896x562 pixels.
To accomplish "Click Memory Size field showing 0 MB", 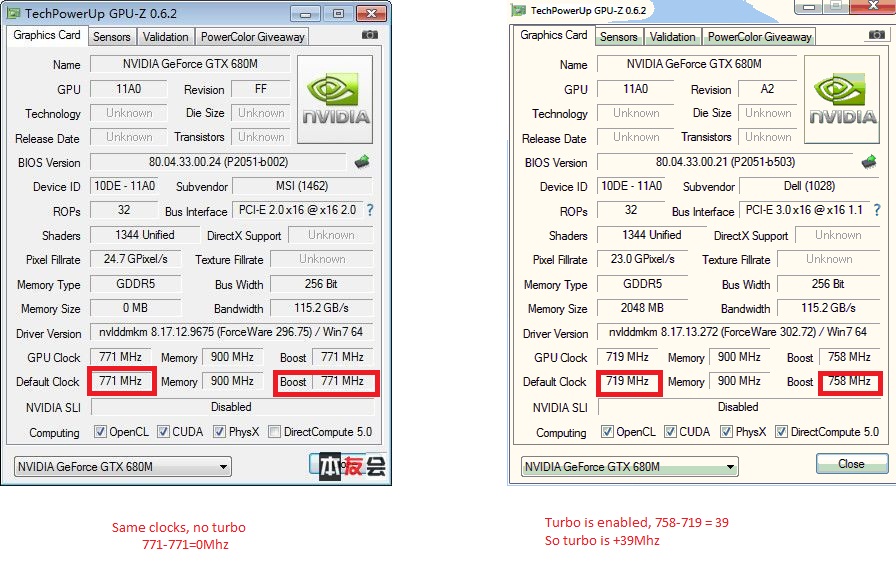I will pos(135,308).
